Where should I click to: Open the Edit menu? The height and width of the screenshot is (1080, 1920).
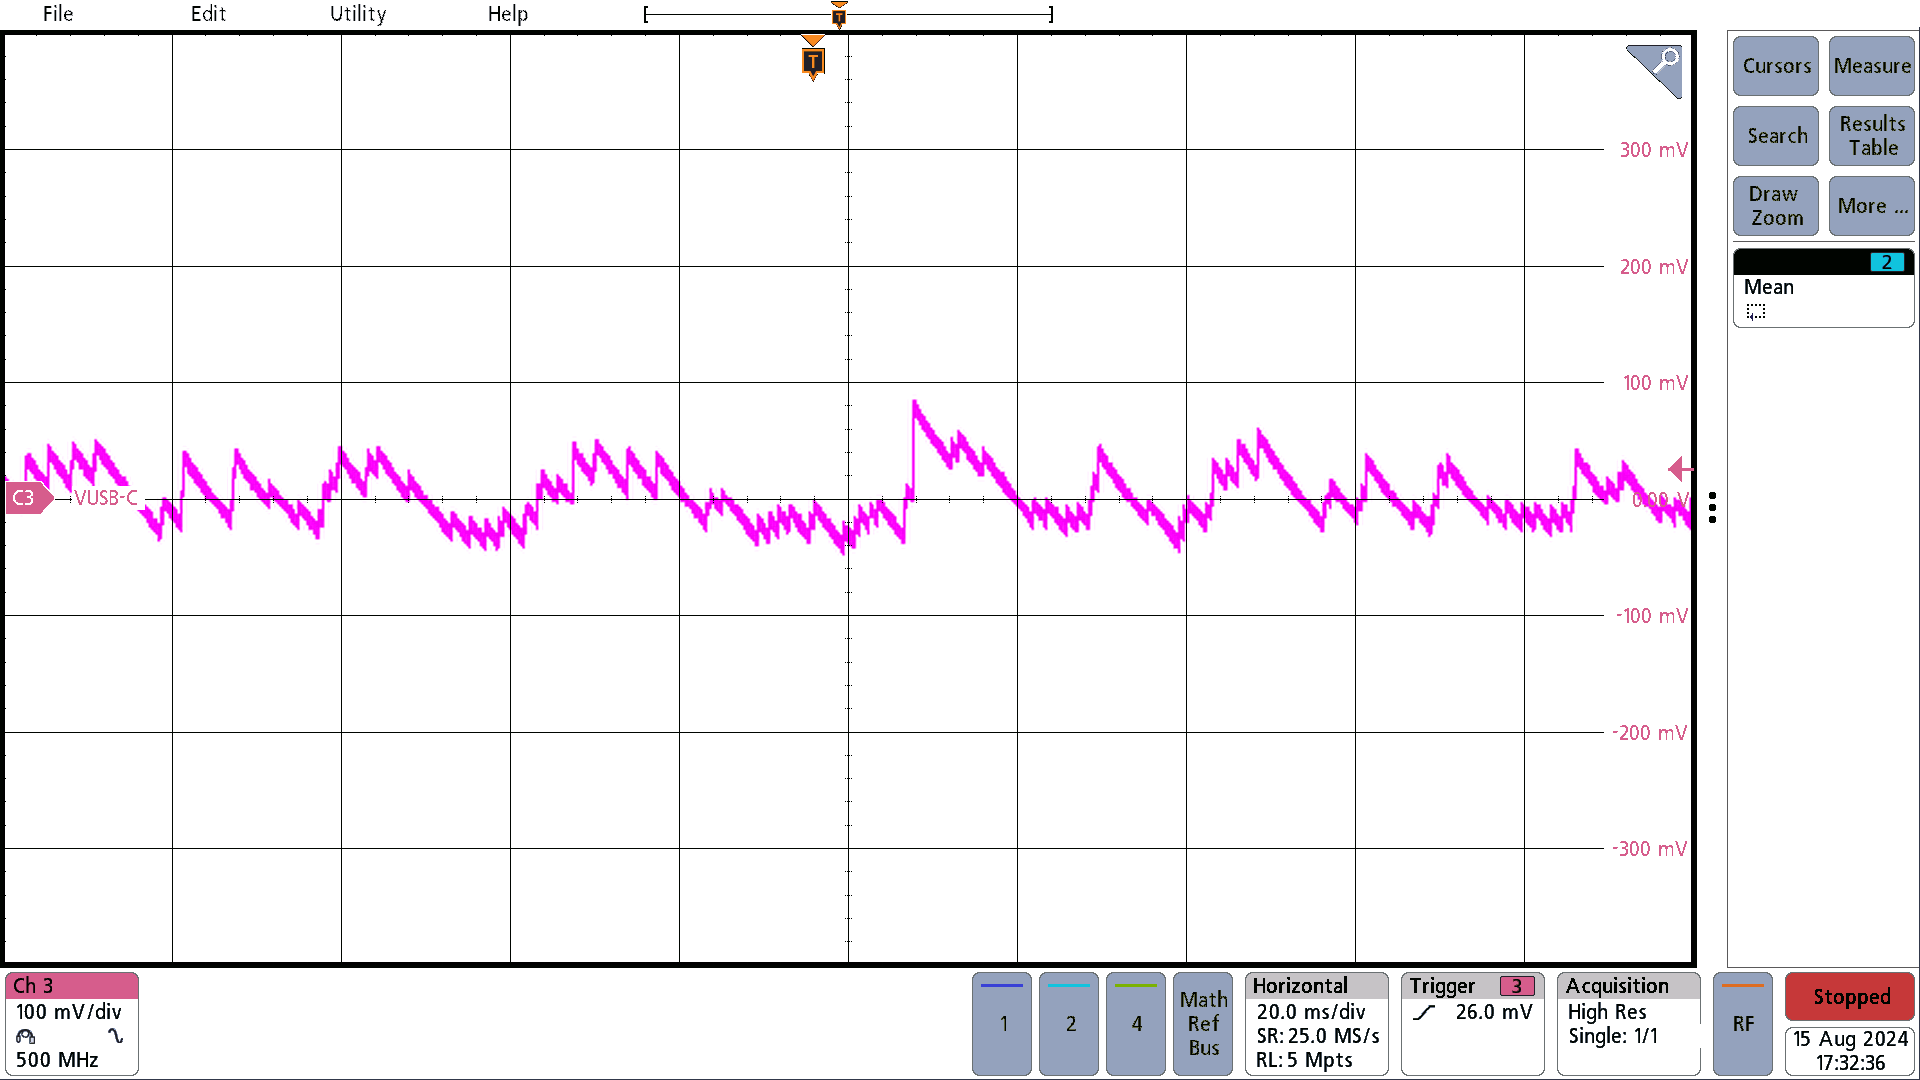pyautogui.click(x=208, y=14)
